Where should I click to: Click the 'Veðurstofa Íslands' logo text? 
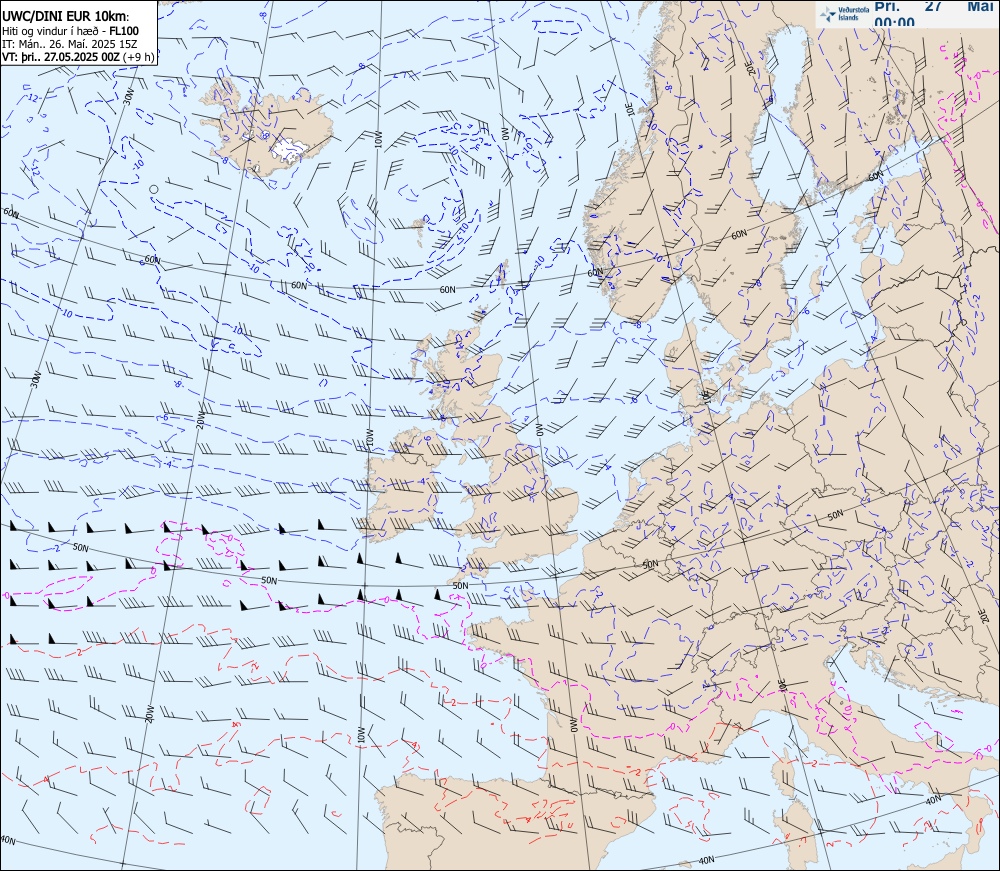(853, 13)
